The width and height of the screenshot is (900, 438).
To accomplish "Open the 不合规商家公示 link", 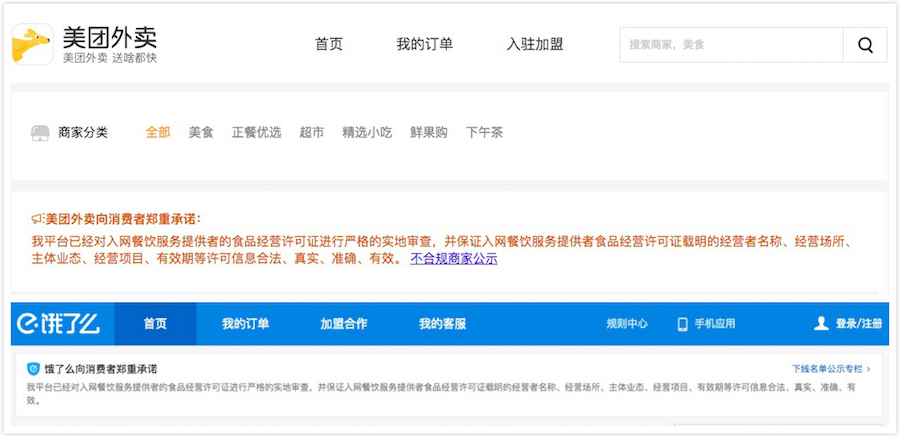I will [x=453, y=259].
